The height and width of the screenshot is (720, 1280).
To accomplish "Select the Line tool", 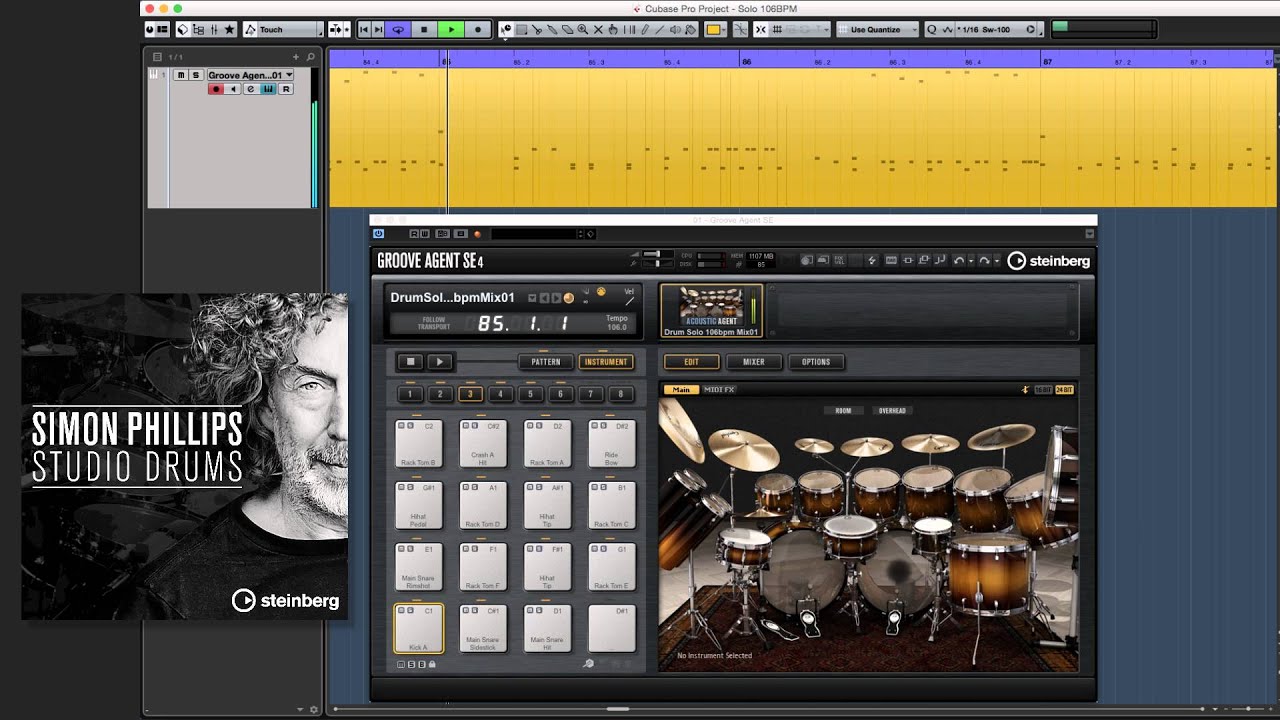I will coord(660,30).
